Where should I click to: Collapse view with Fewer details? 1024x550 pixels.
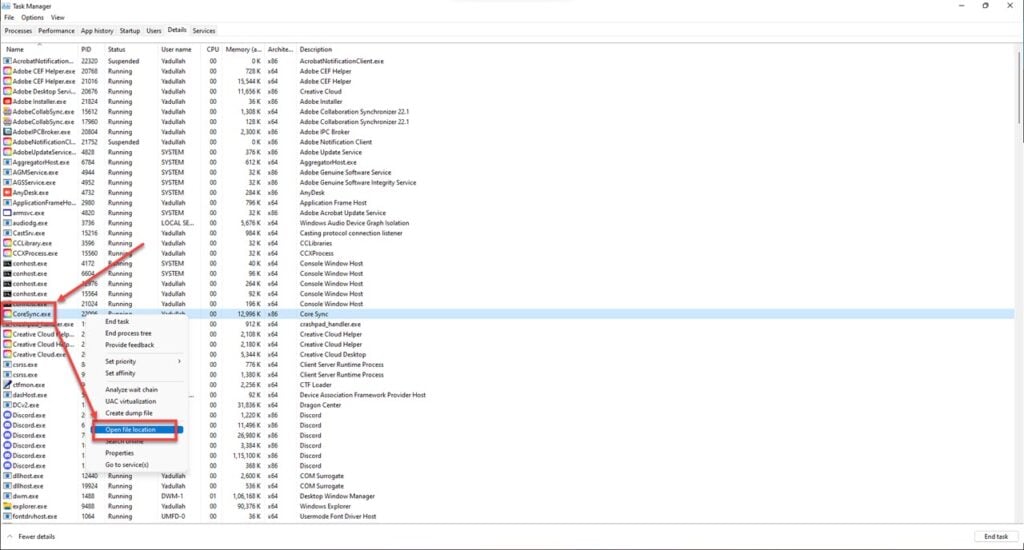tap(31, 537)
